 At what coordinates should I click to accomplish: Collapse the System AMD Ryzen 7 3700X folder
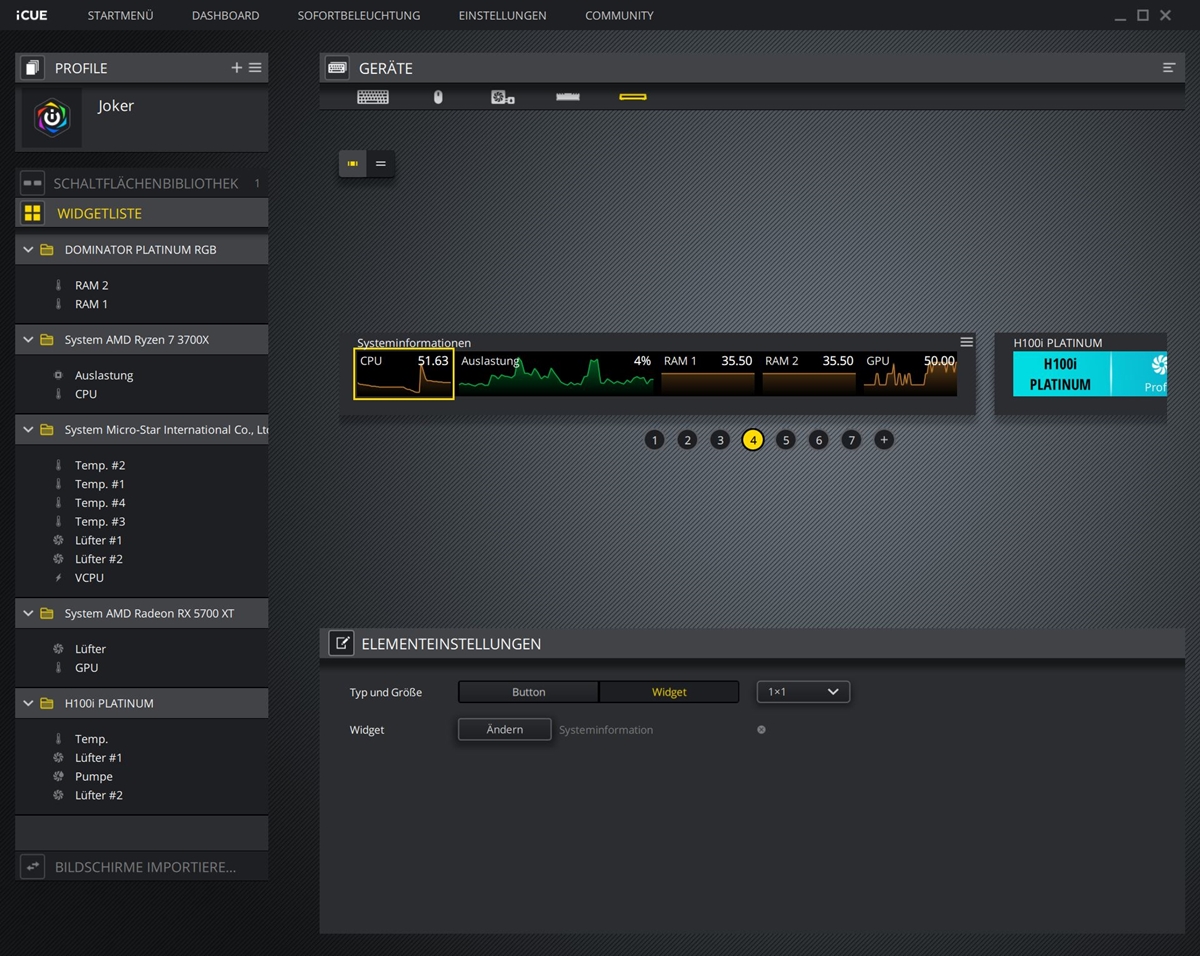pyautogui.click(x=28, y=340)
